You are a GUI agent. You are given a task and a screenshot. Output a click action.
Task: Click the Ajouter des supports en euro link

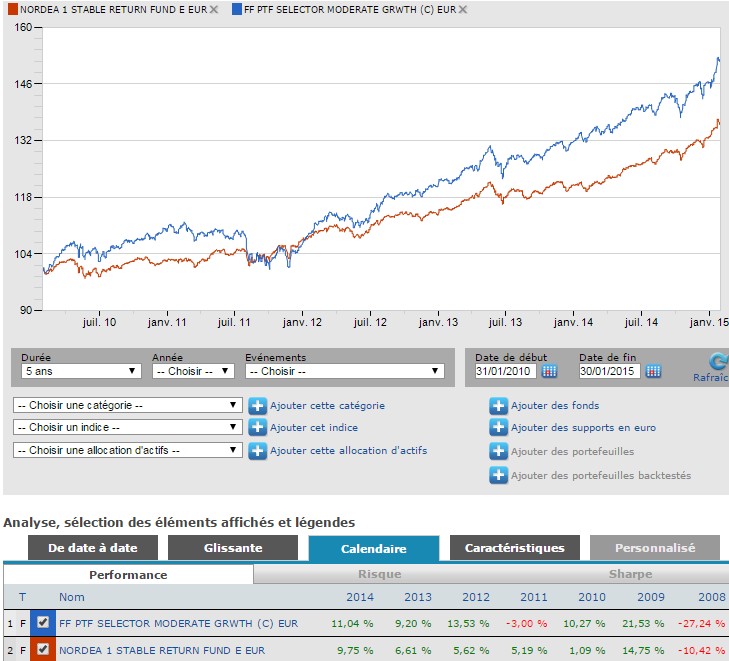click(x=583, y=428)
